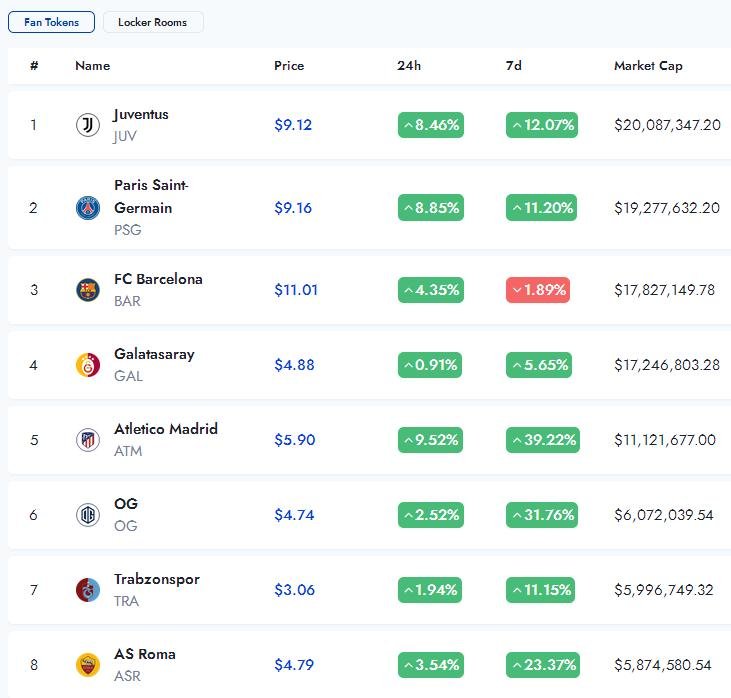
Task: Click Galatasaray market cap $17,246,803.28
Action: tap(667, 365)
